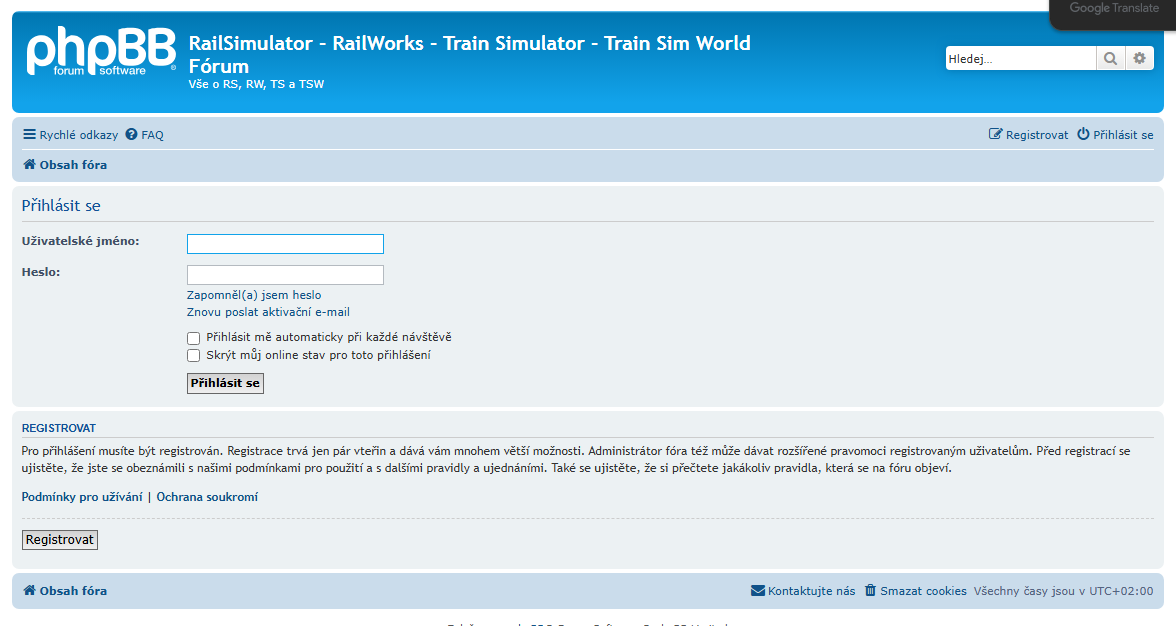Click the hamburger icon beside Rychlé odkazy
Screen dimensions: 1176x626
(x=29, y=134)
